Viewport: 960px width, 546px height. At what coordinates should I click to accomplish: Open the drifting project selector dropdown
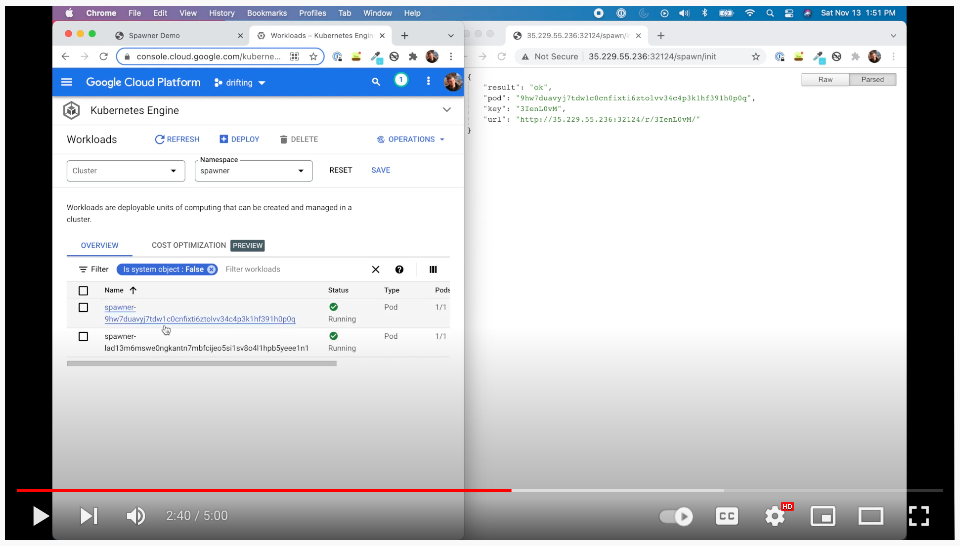pyautogui.click(x=239, y=83)
